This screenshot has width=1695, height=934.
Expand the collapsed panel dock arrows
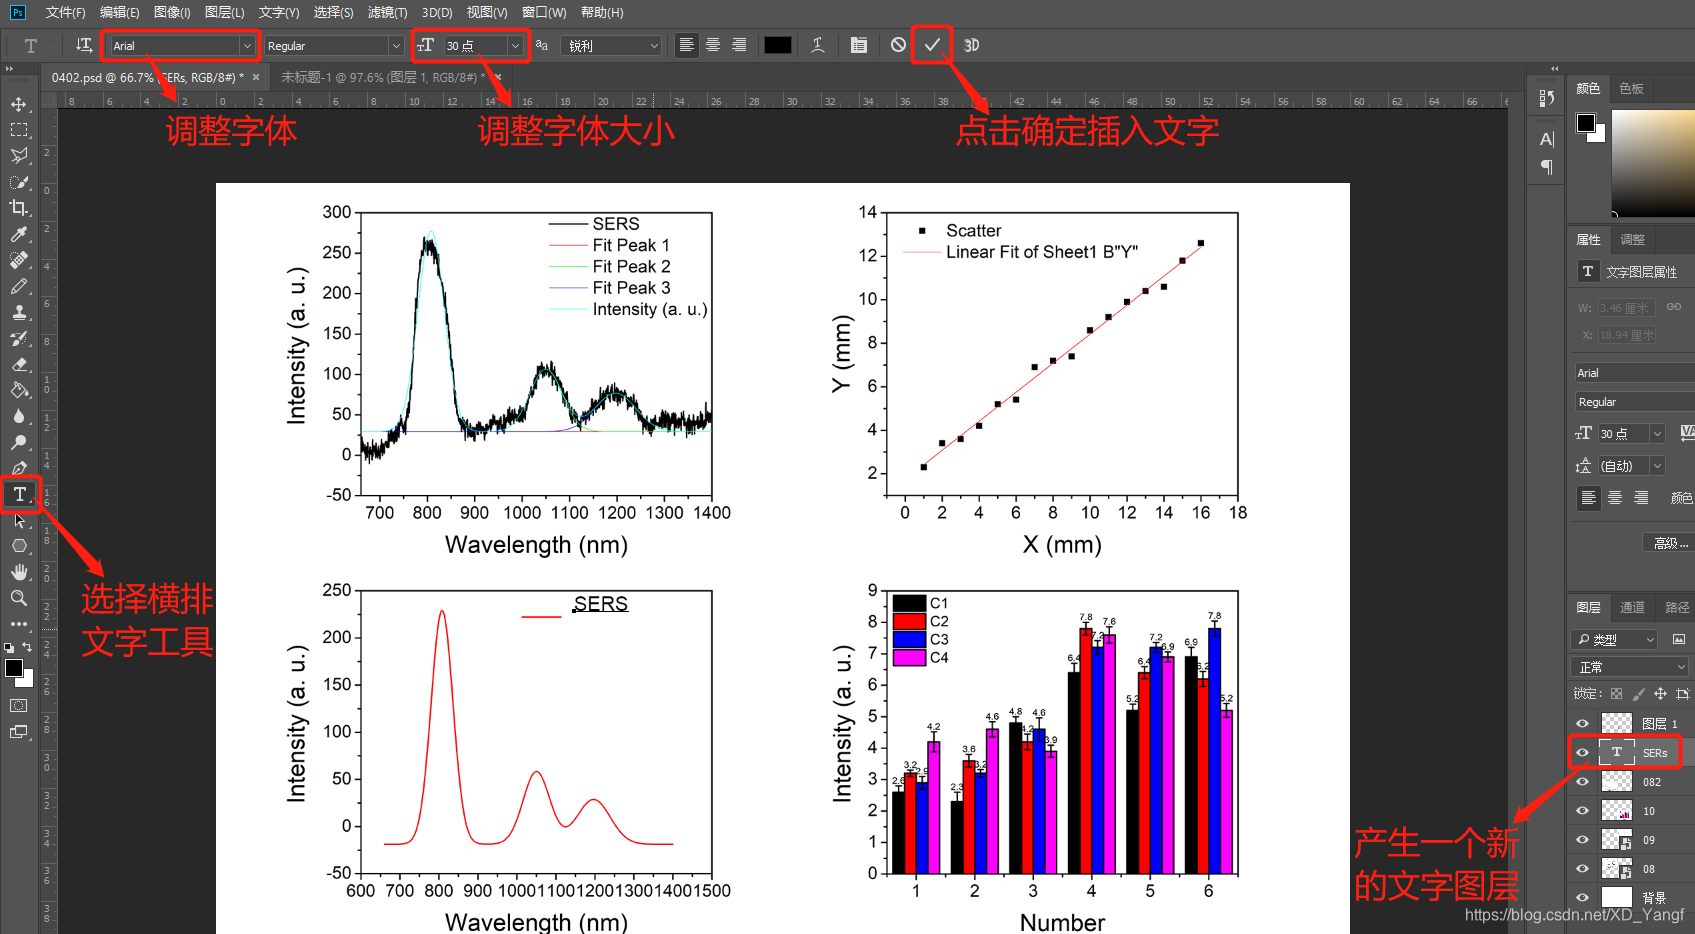tap(1554, 69)
